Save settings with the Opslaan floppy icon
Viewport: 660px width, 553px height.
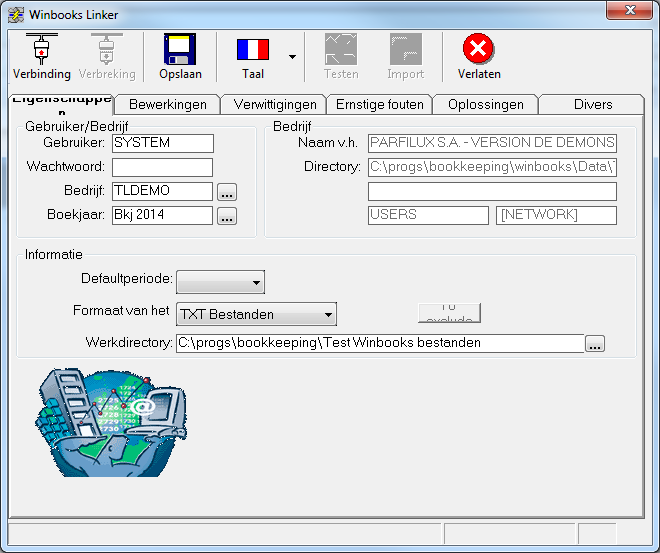tap(180, 49)
